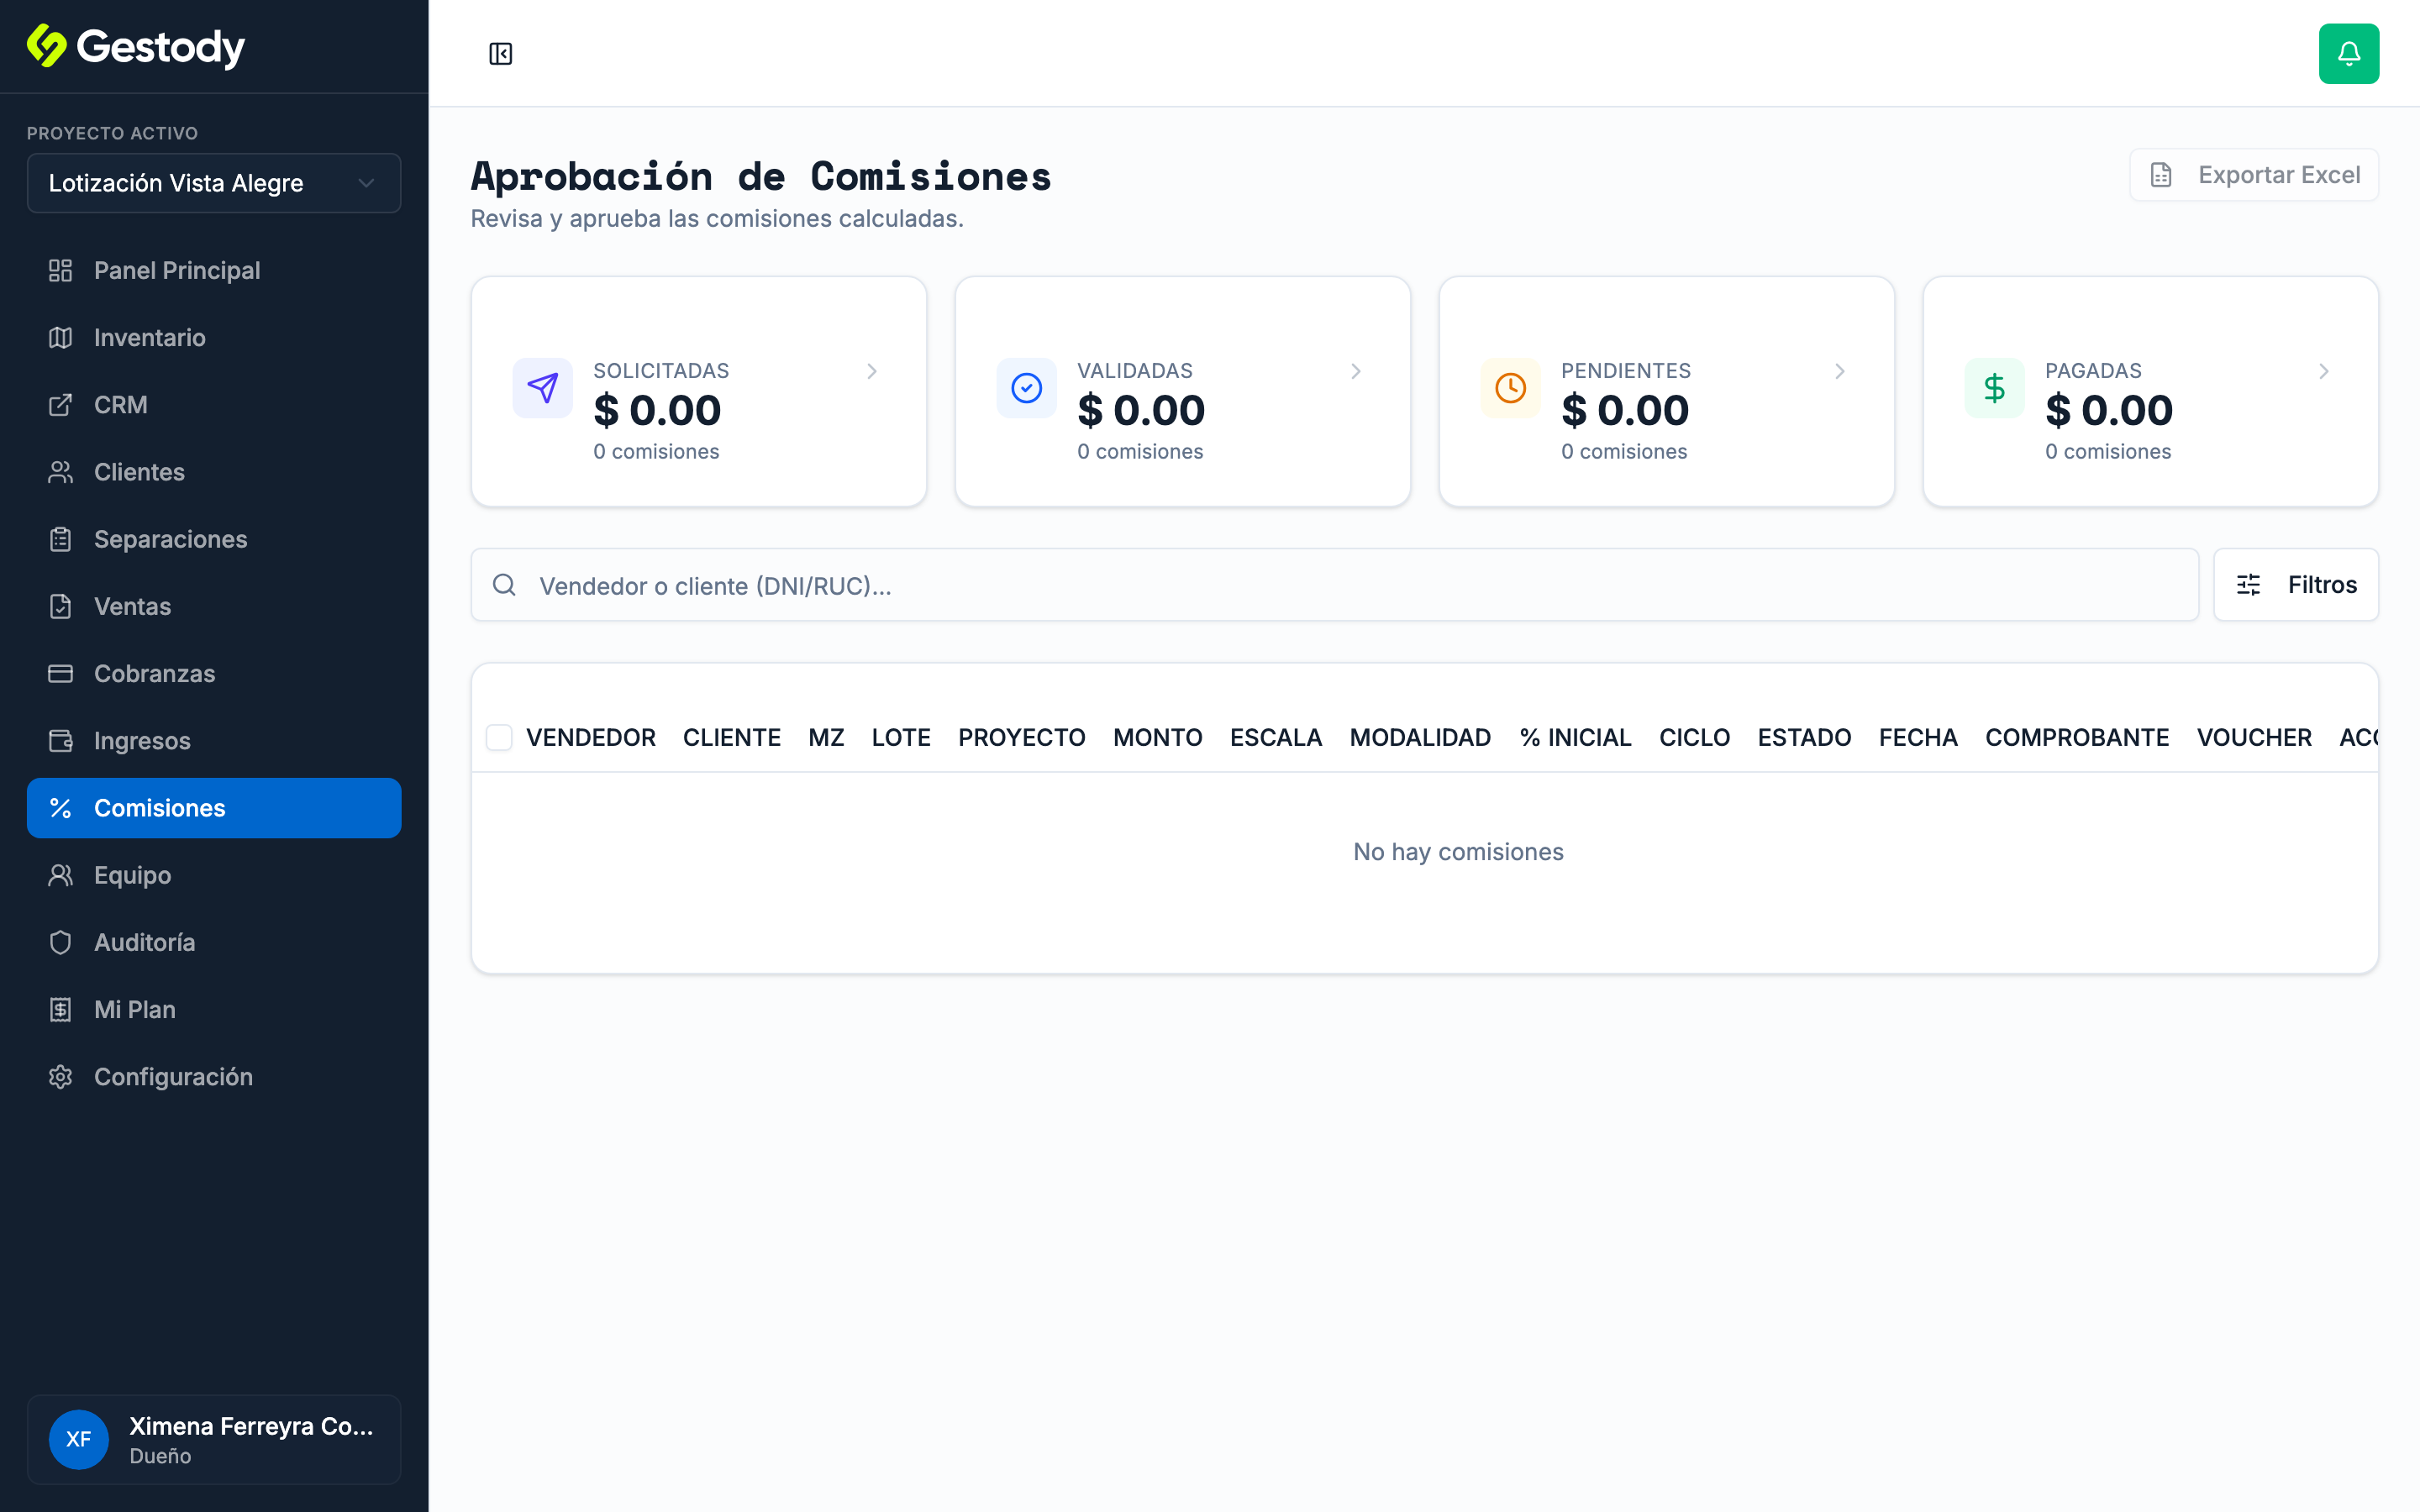Click the Cobranzas card icon
The image size is (2420, 1512).
point(61,674)
